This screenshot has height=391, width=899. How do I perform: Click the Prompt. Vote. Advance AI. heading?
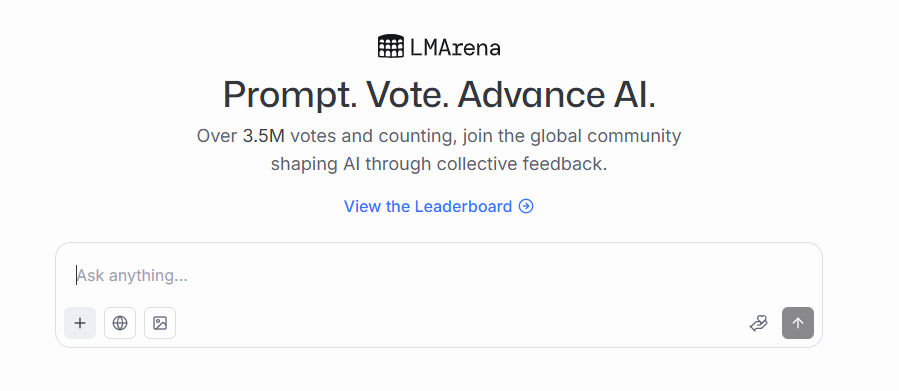pos(439,95)
